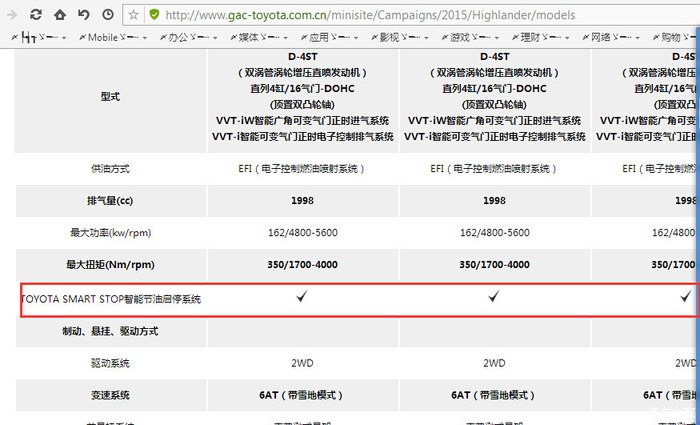Click 2WD in the first model column
This screenshot has width=700, height=425.
(x=302, y=363)
